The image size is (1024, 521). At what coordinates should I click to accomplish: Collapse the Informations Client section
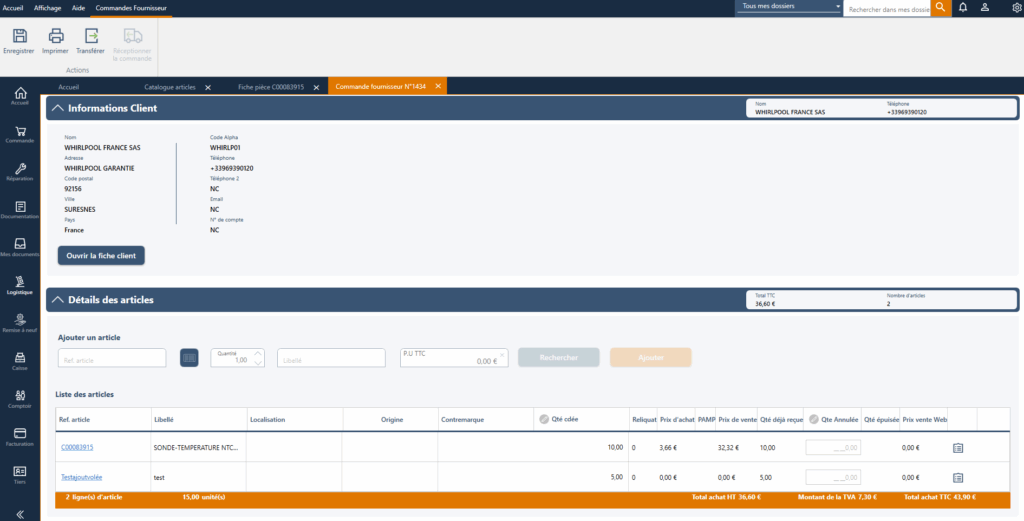(57, 108)
